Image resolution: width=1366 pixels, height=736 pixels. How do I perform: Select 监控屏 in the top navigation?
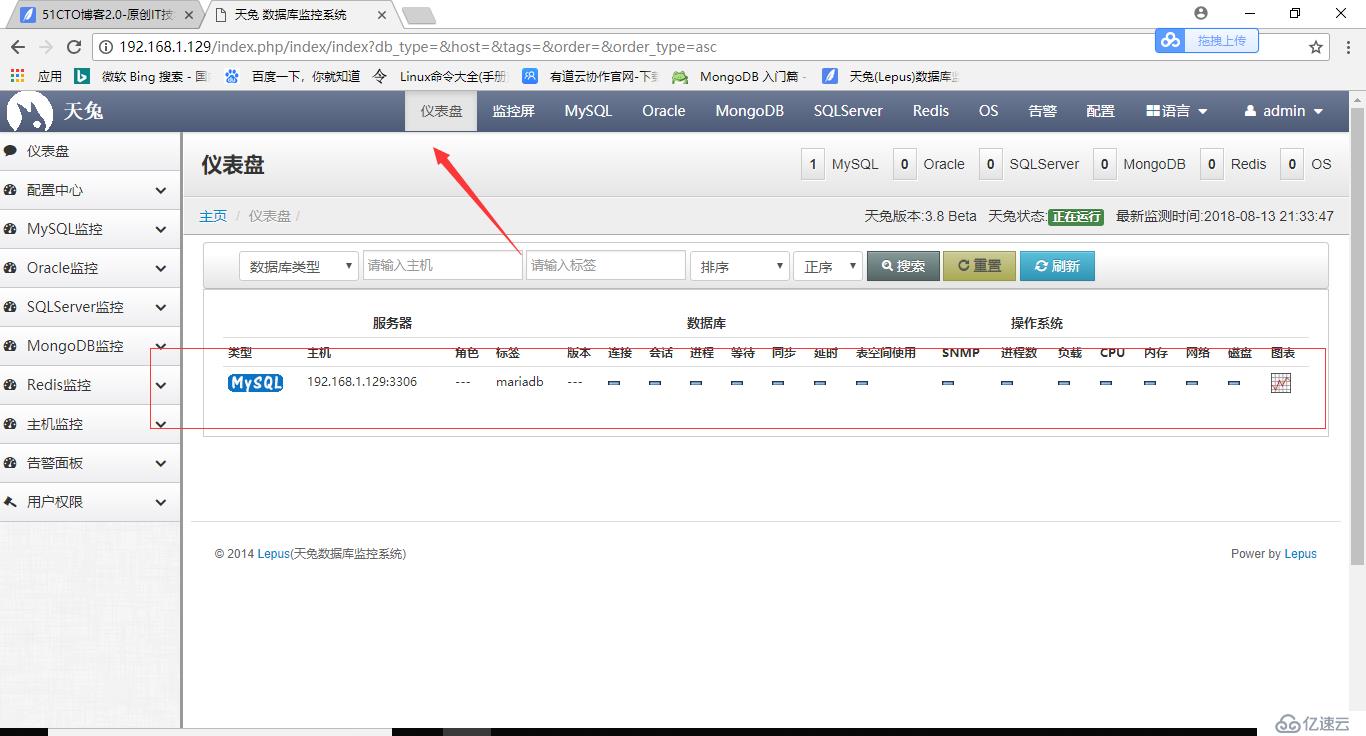point(513,111)
